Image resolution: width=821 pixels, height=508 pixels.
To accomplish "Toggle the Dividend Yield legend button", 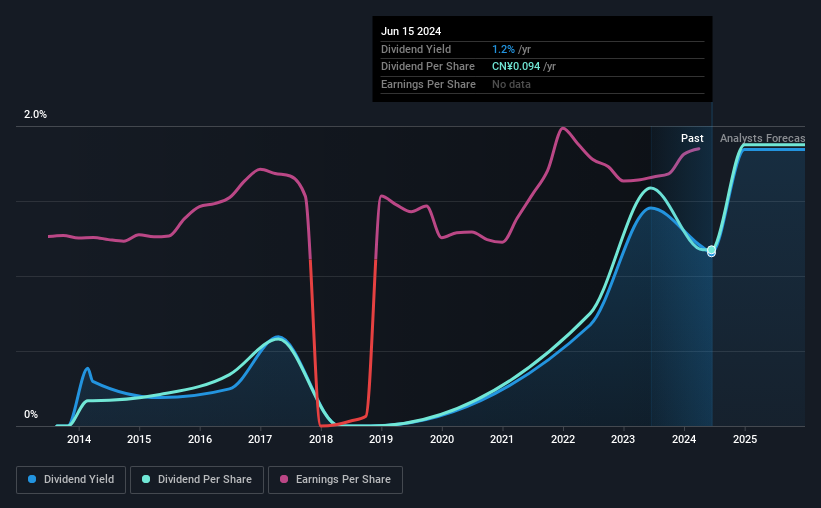I will click(71, 480).
